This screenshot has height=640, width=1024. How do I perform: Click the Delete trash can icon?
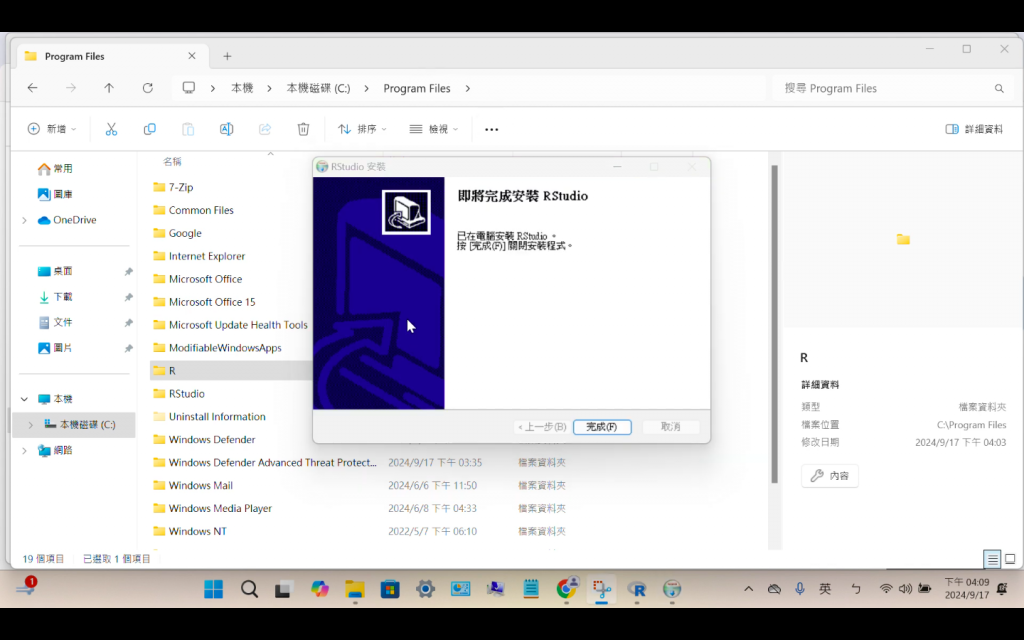(303, 129)
